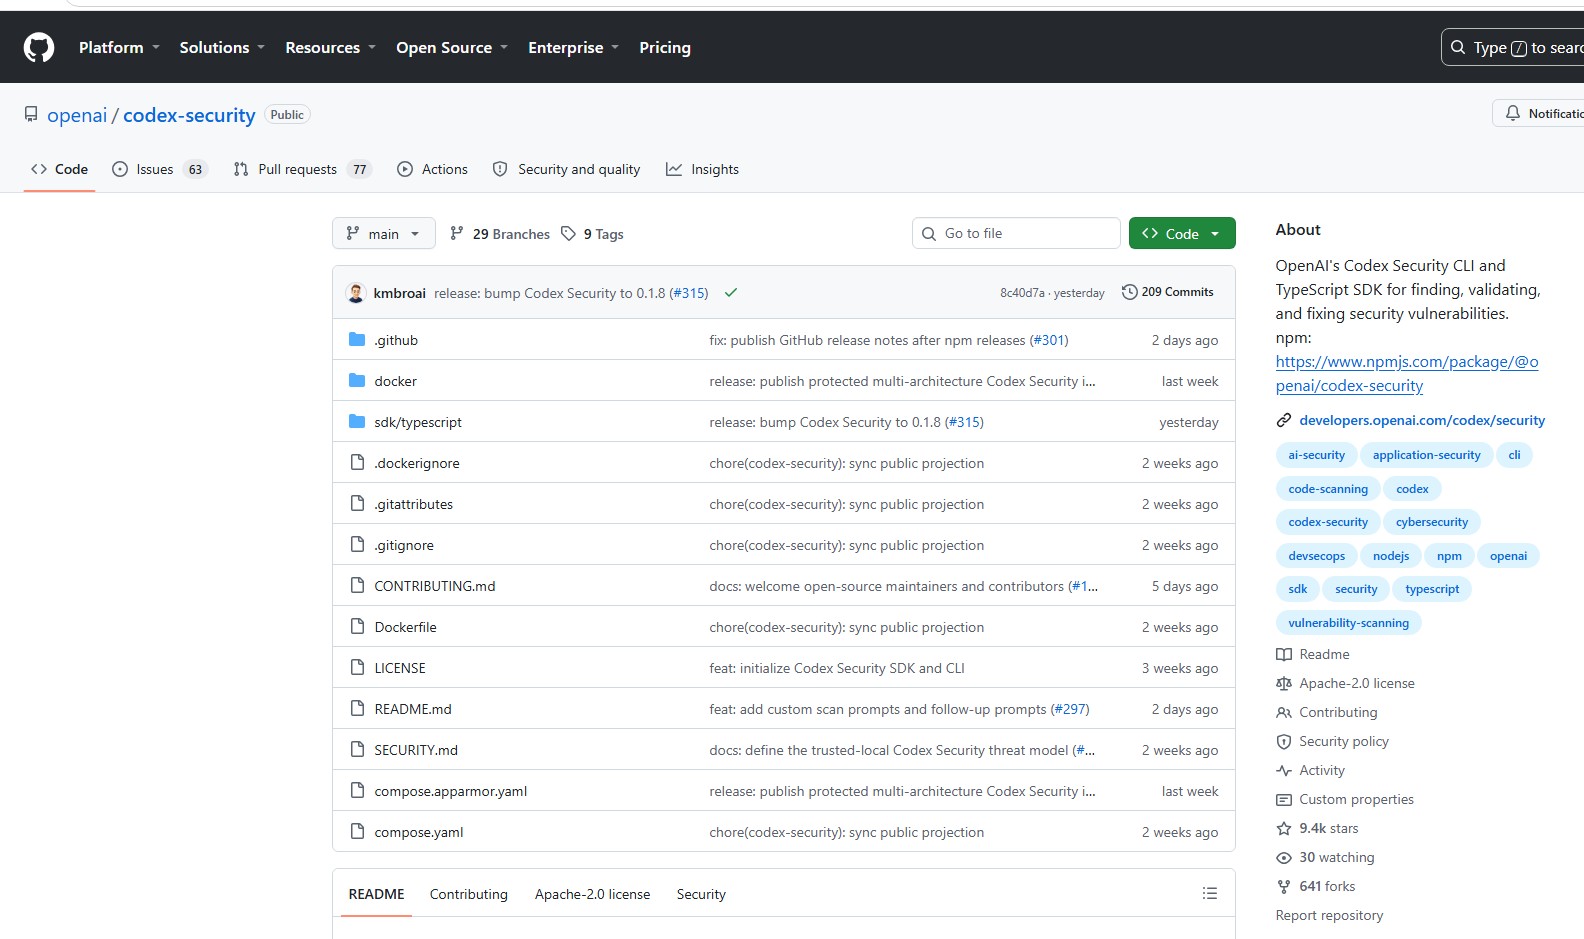Open the Dockerfile file name
Screen dimensions: 1584x939
[405, 627]
